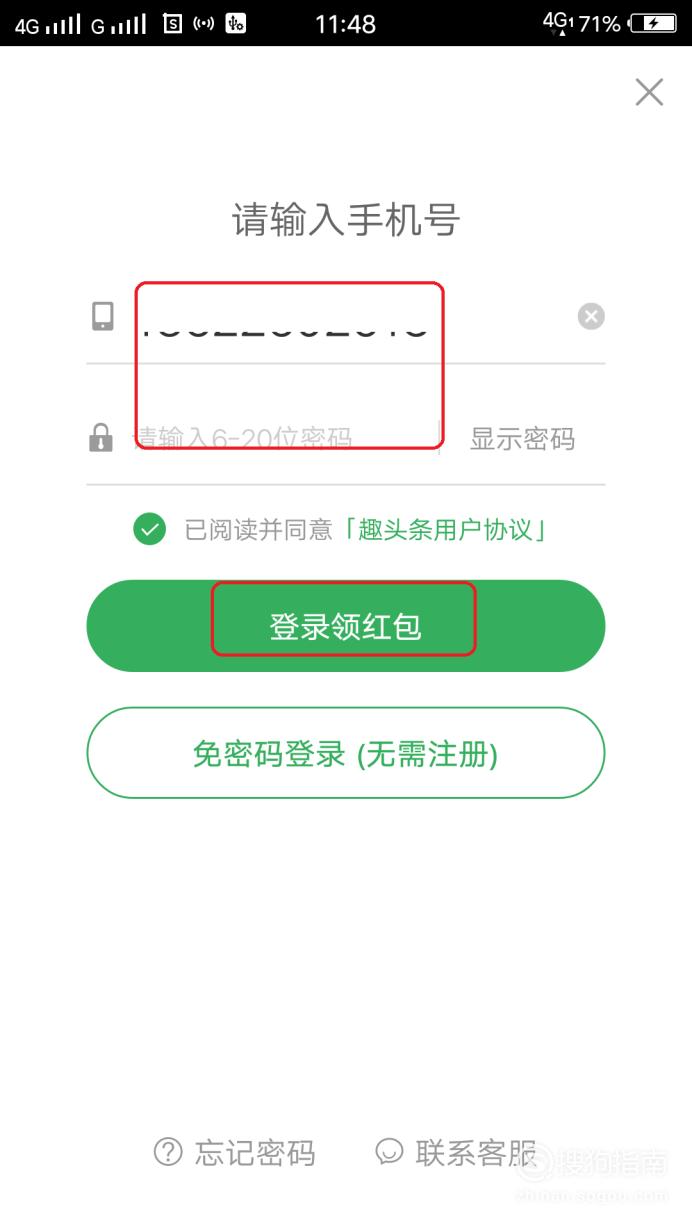The height and width of the screenshot is (1230, 692).
Task: Tap the green 登录领红包 button
Action: click(346, 626)
